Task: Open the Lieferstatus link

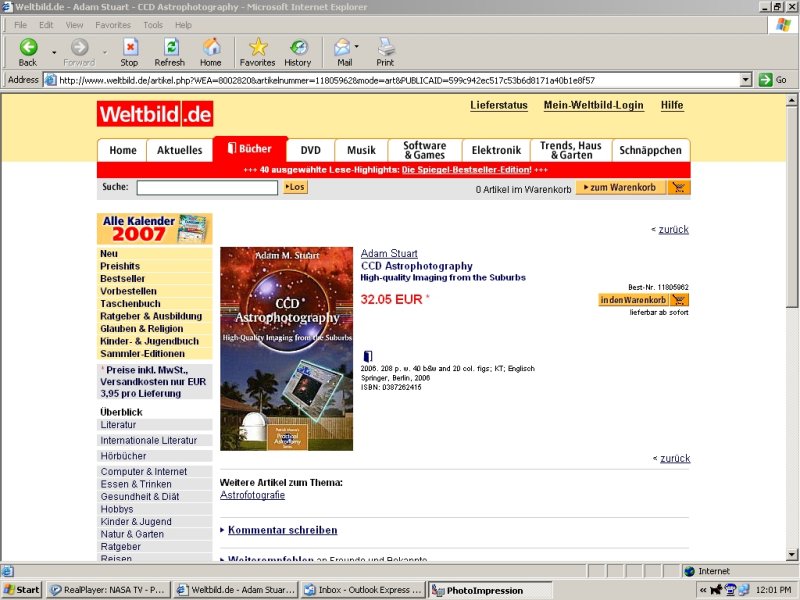Action: [x=498, y=105]
